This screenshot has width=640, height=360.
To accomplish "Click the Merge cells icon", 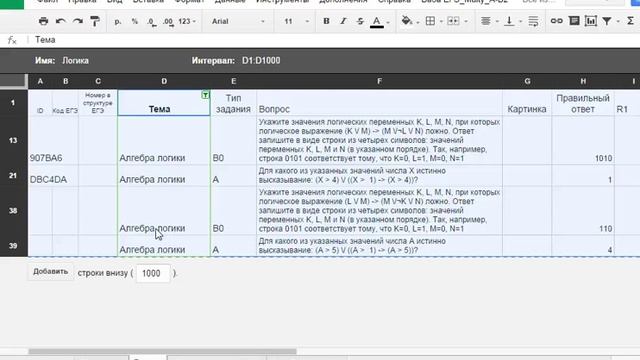I will (x=453, y=21).
